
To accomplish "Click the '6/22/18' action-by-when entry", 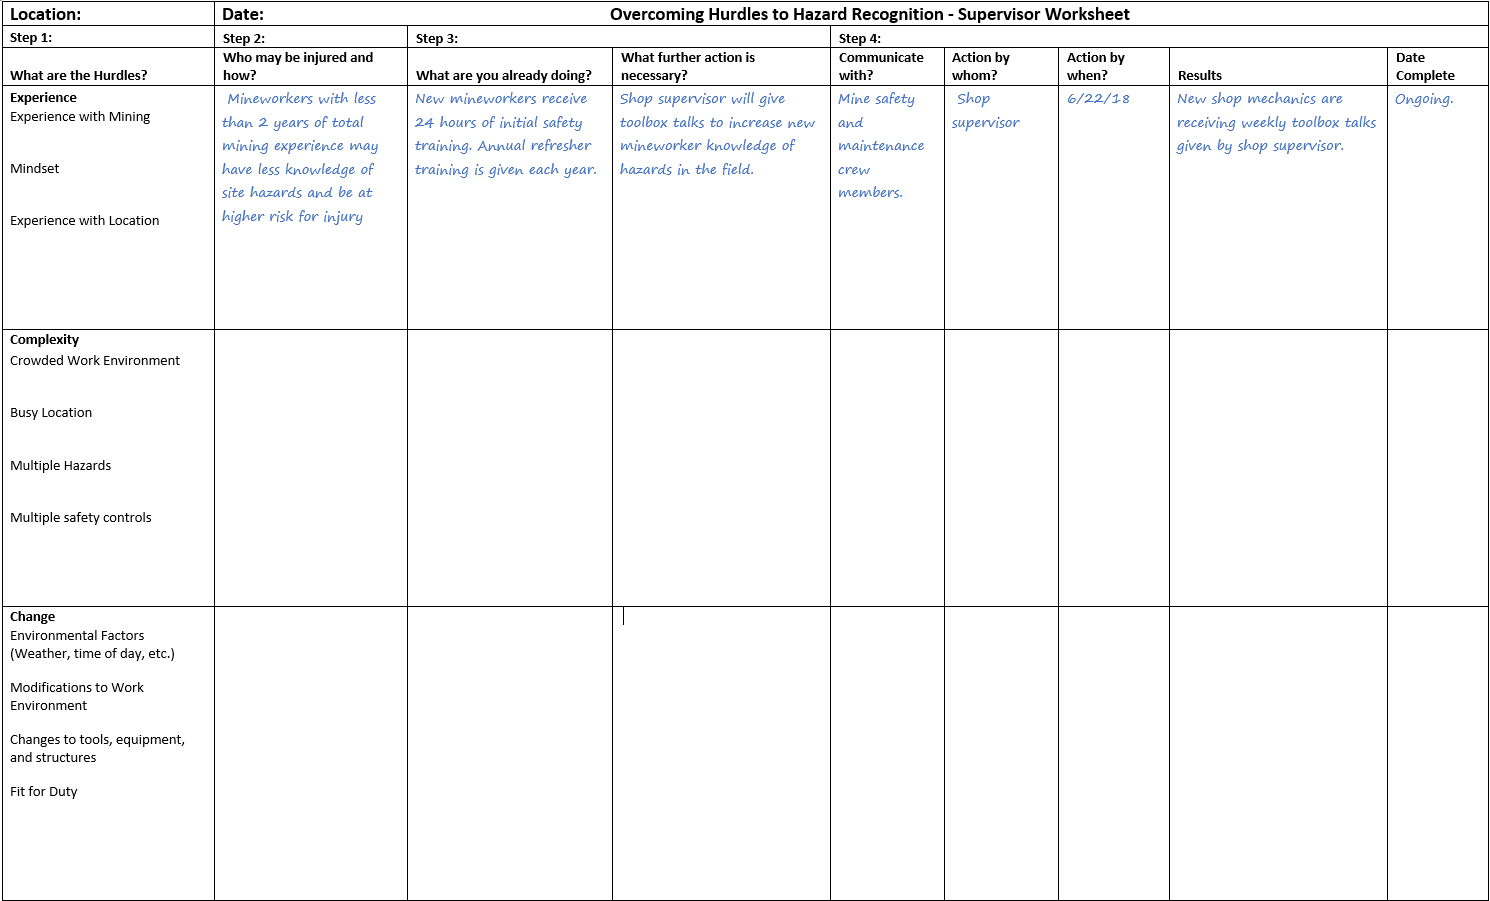I will (1098, 99).
